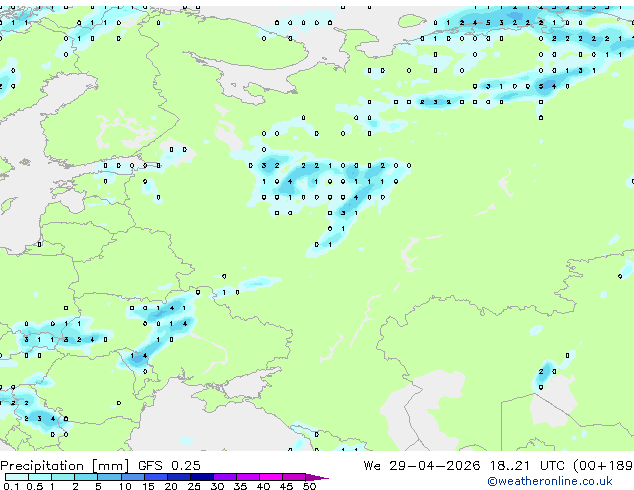Click the "18..21 UTC" time label
634x490 pixels.
pos(527,466)
